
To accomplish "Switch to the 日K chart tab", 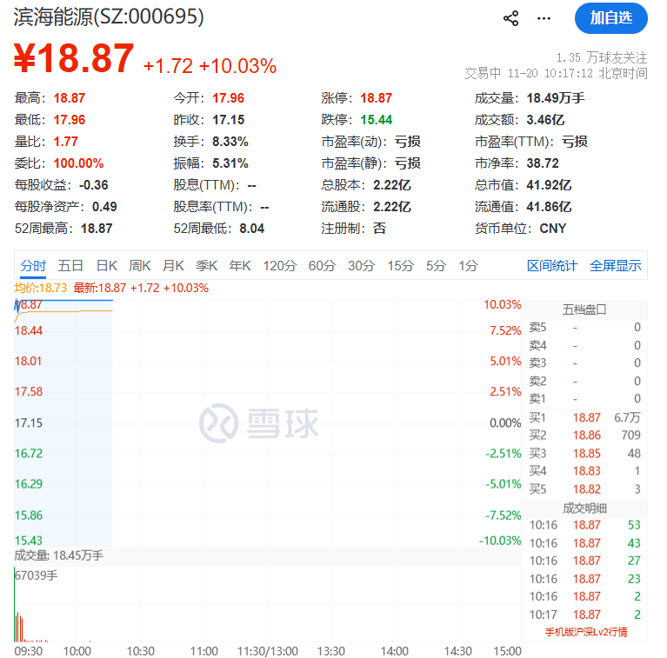I will pyautogui.click(x=107, y=265).
